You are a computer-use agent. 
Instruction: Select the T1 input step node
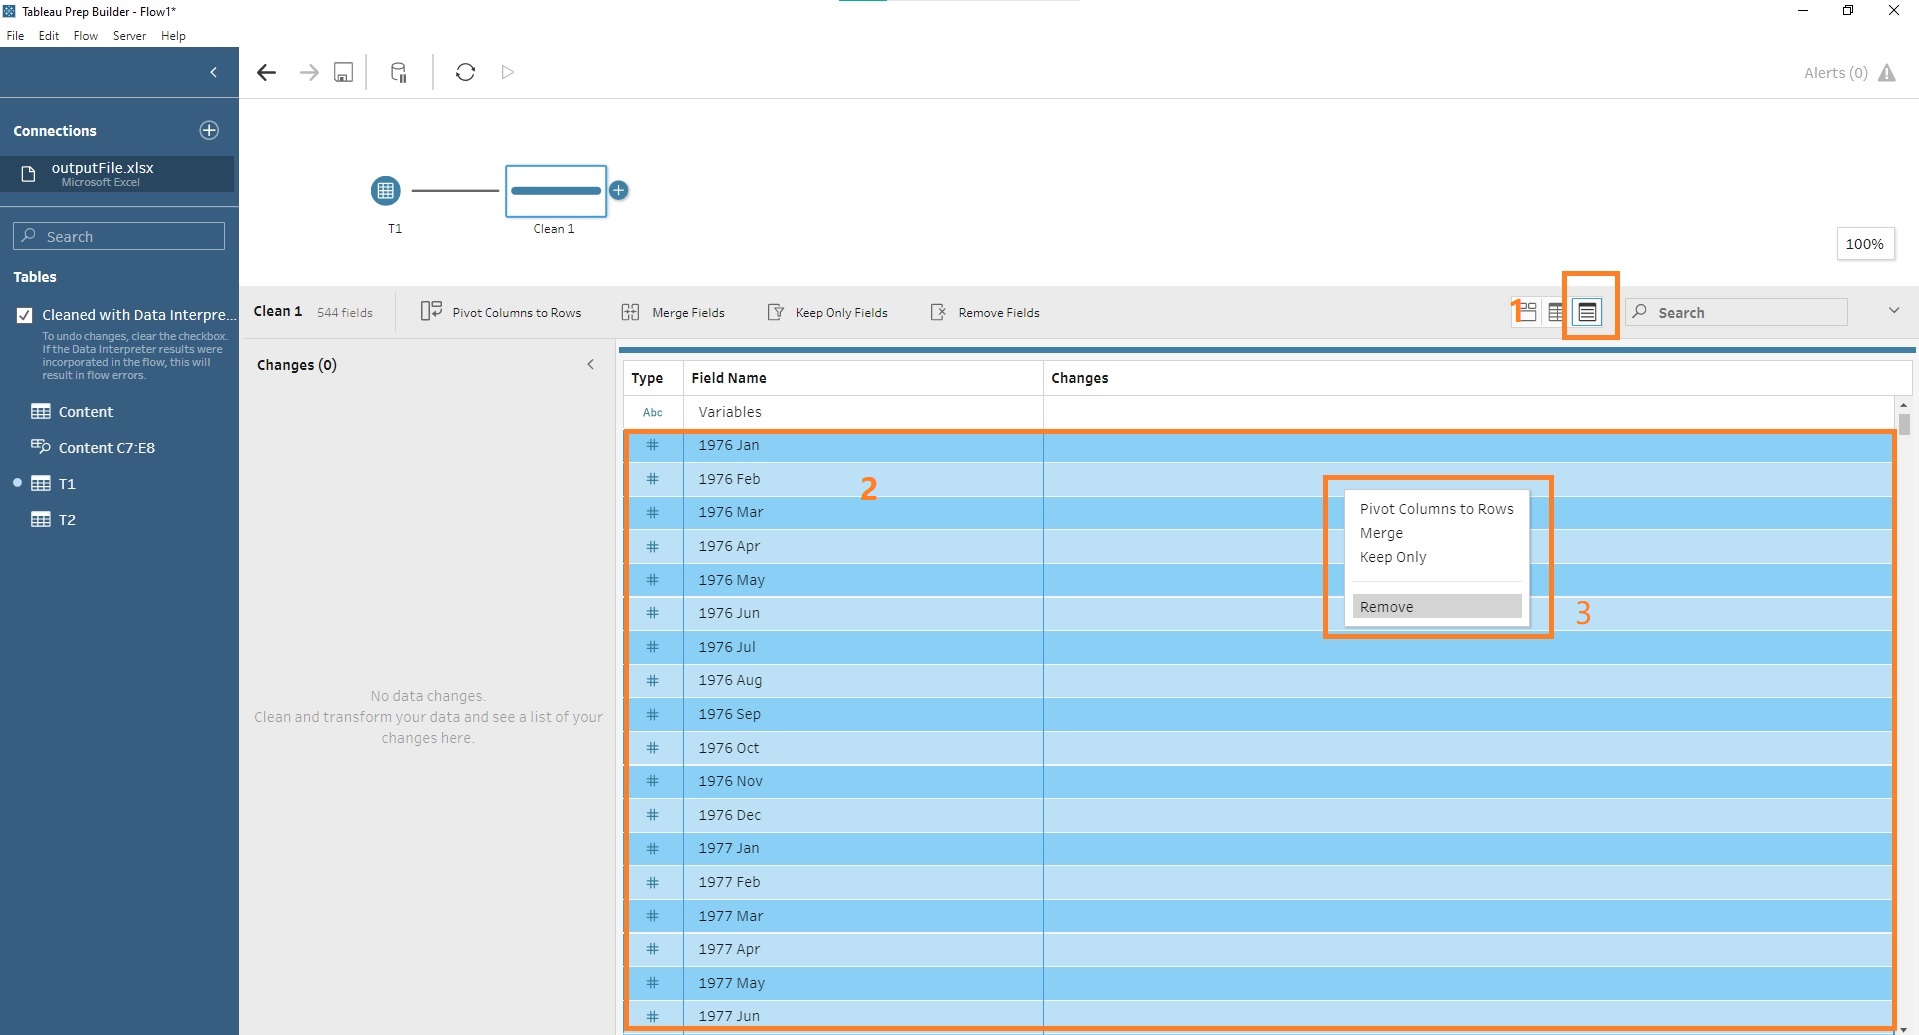tap(386, 190)
